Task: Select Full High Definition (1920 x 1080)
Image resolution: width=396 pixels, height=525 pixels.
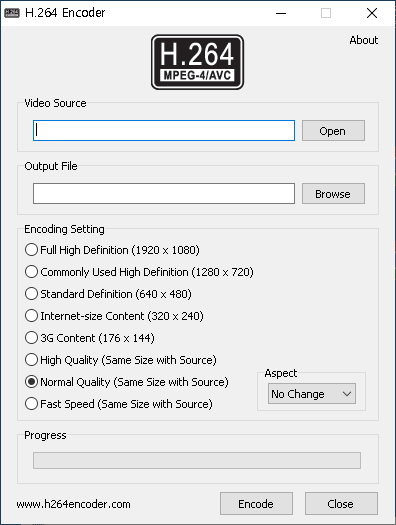Action: coord(112,250)
